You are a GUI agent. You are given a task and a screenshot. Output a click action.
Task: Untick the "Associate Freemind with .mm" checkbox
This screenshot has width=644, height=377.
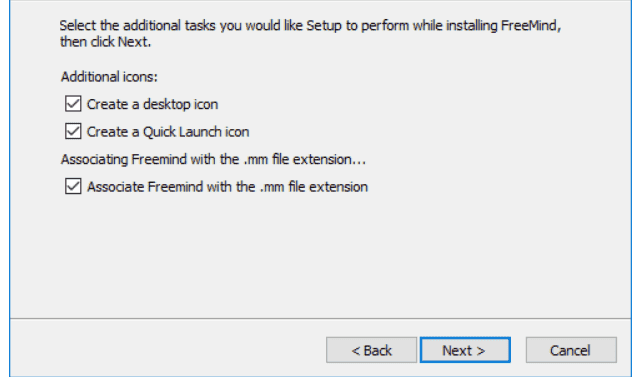[x=73, y=186]
